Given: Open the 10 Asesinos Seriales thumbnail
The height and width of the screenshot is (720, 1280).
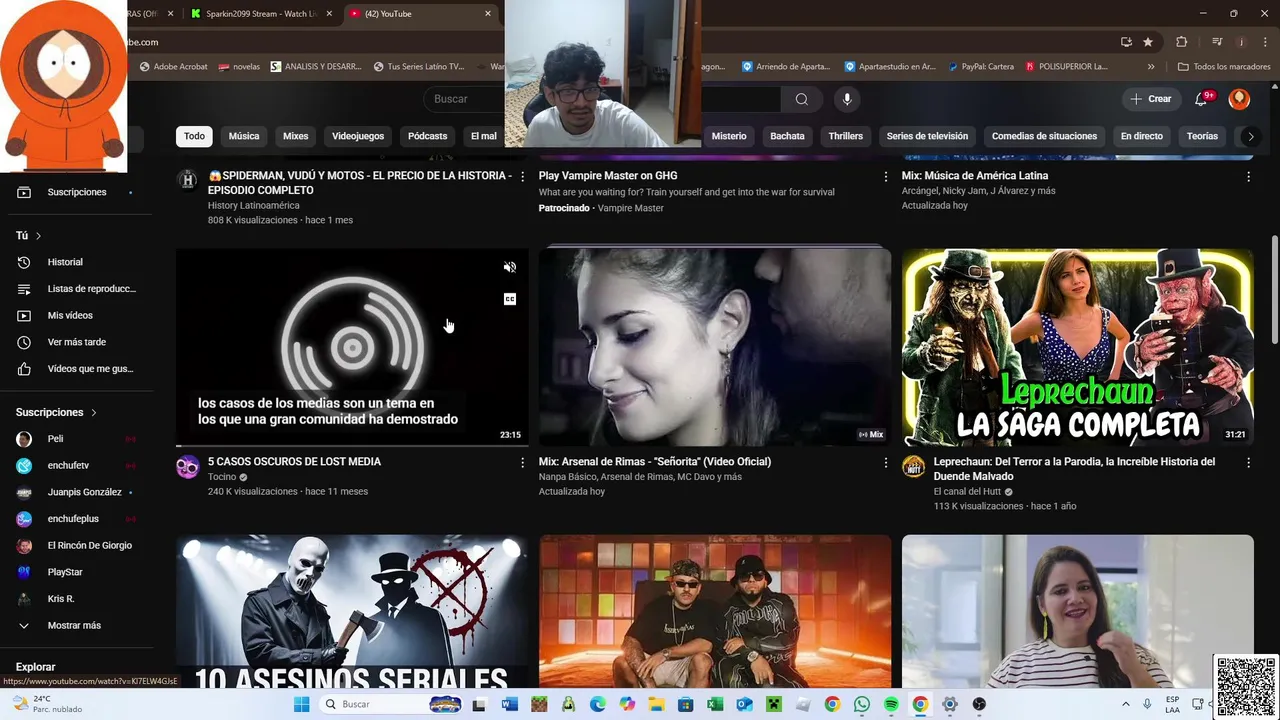Looking at the screenshot, I should [x=352, y=611].
